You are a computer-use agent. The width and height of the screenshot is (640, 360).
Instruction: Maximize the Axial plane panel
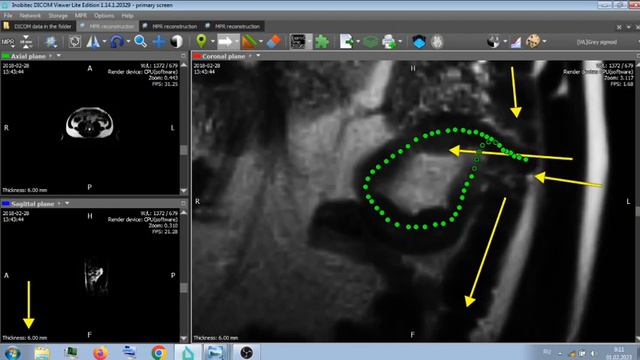coord(183,56)
